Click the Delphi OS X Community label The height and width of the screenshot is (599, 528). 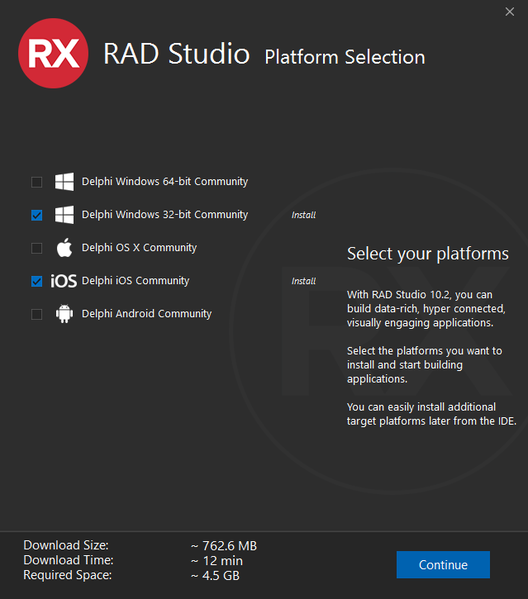[x=139, y=248]
